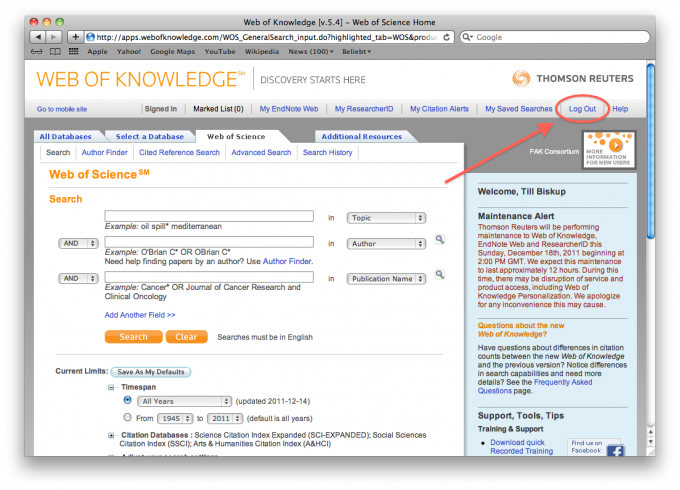Click Download quick Recorded Training link
The width and height of the screenshot is (680, 490).
click(x=521, y=447)
